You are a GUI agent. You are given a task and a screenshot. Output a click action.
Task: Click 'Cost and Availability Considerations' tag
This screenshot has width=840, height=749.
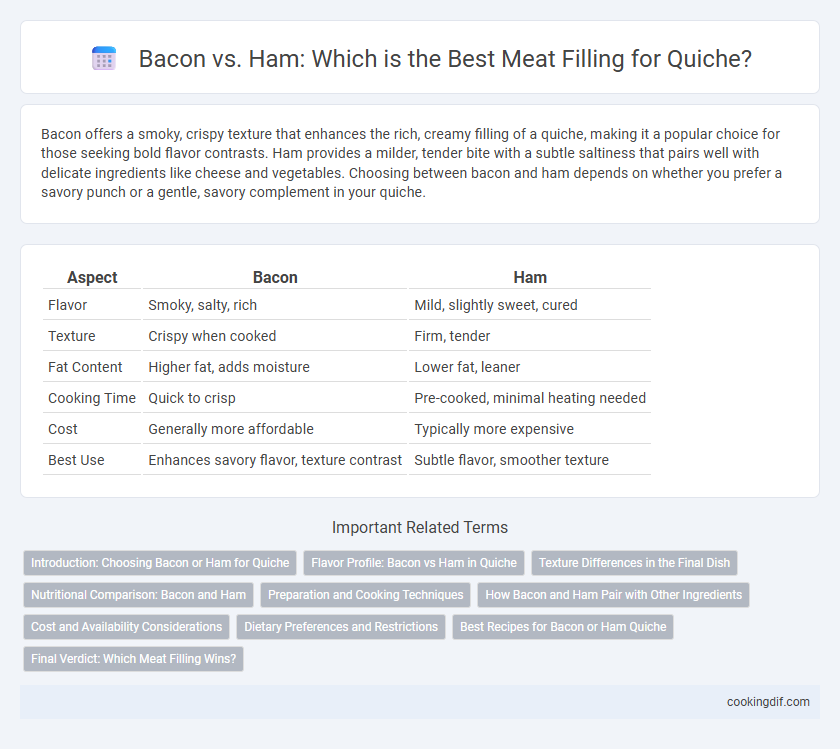126,627
